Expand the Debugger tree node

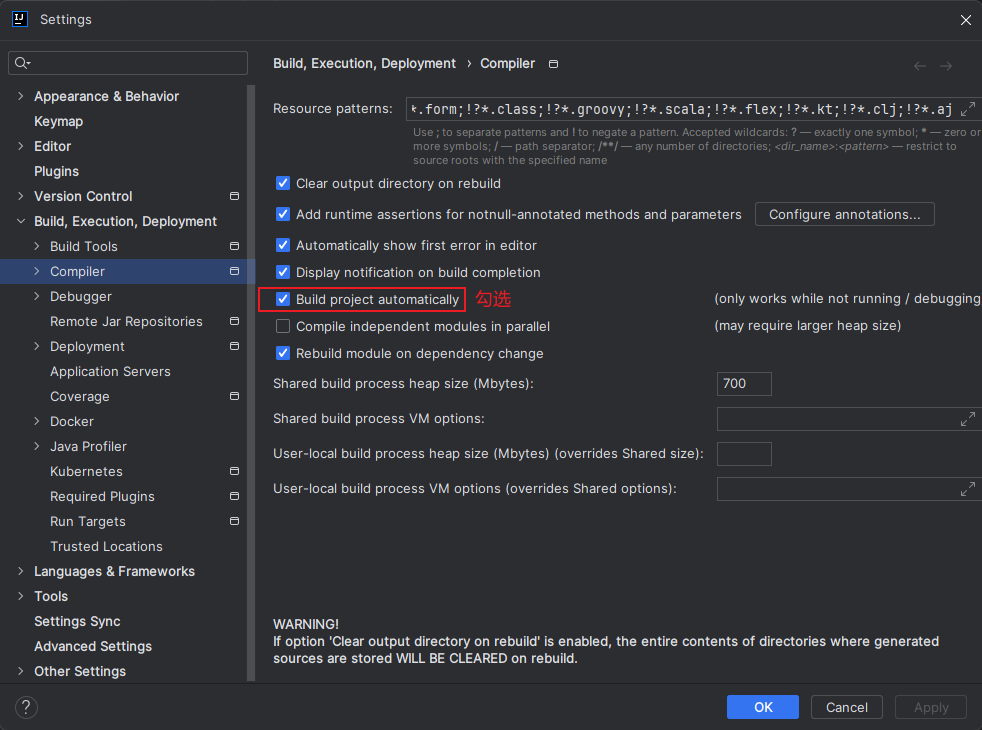coord(37,297)
